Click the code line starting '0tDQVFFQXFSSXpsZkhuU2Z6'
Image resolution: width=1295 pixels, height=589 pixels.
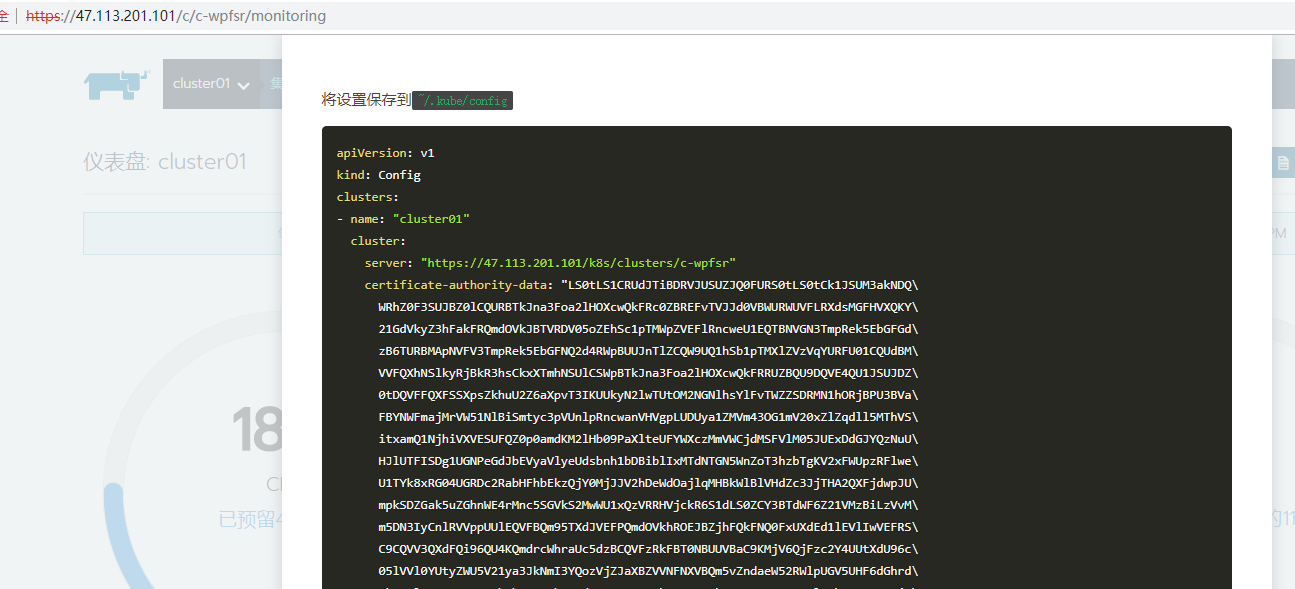point(648,395)
